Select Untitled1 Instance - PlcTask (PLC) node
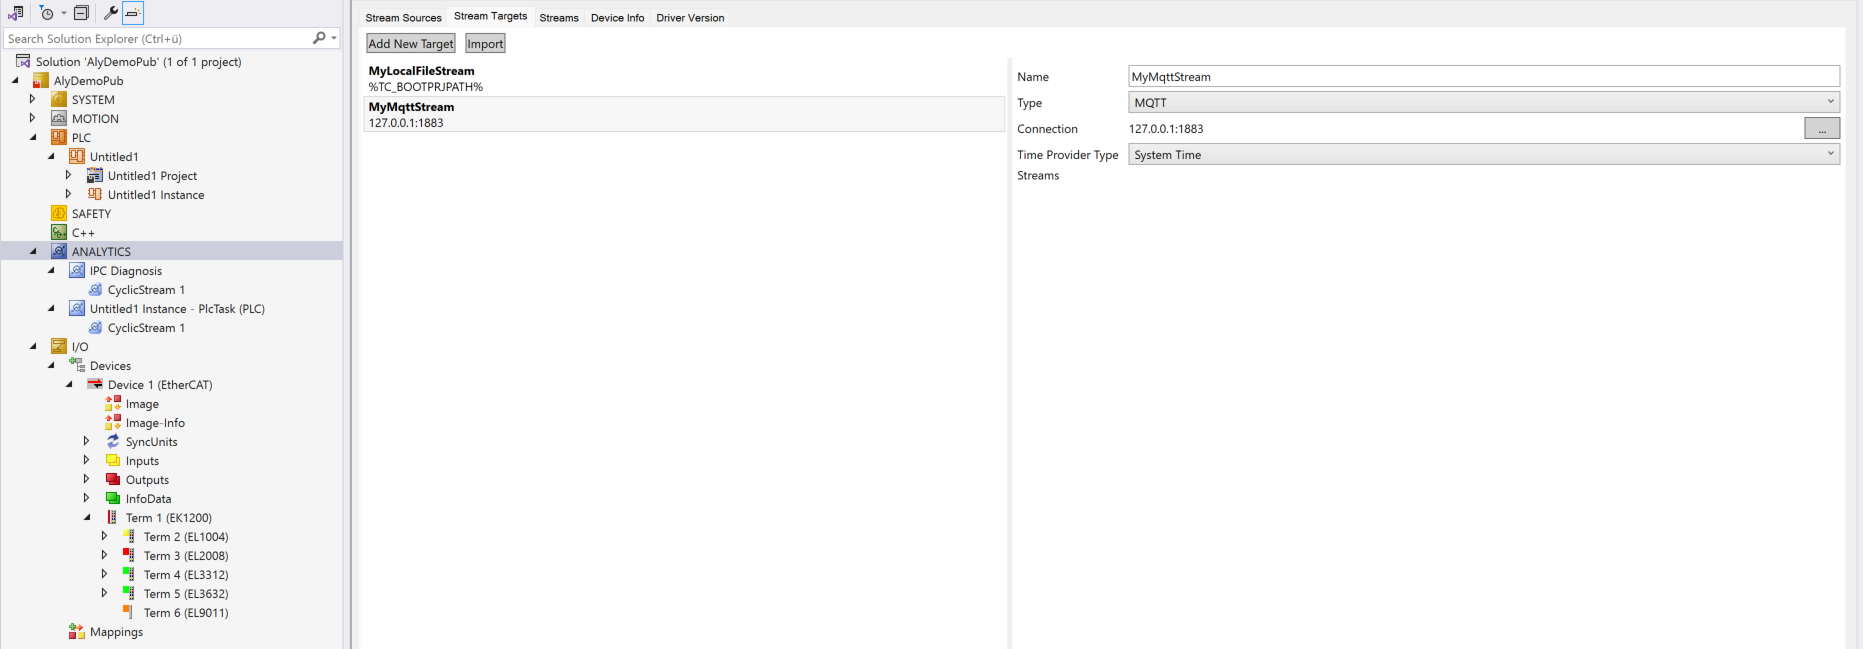The image size is (1863, 649). (177, 308)
